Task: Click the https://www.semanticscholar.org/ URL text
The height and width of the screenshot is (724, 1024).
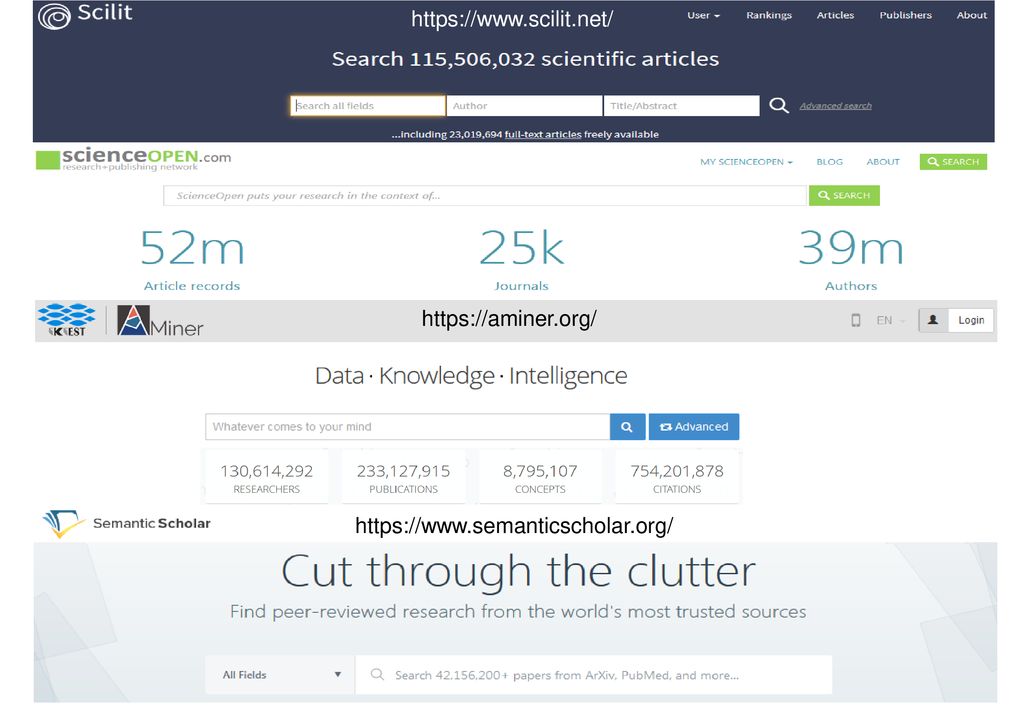Action: coord(514,526)
